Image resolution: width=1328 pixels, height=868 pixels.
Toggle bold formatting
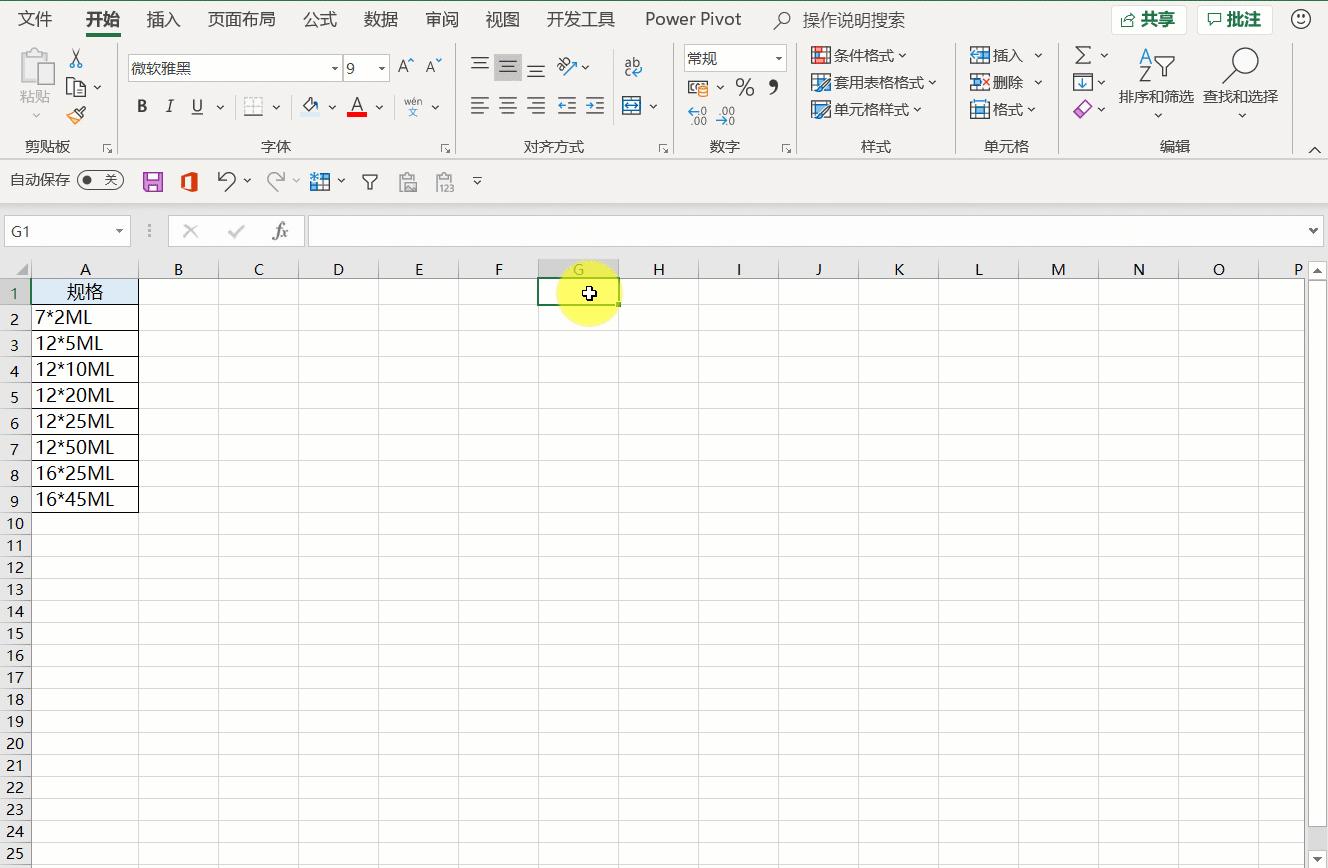click(x=141, y=106)
